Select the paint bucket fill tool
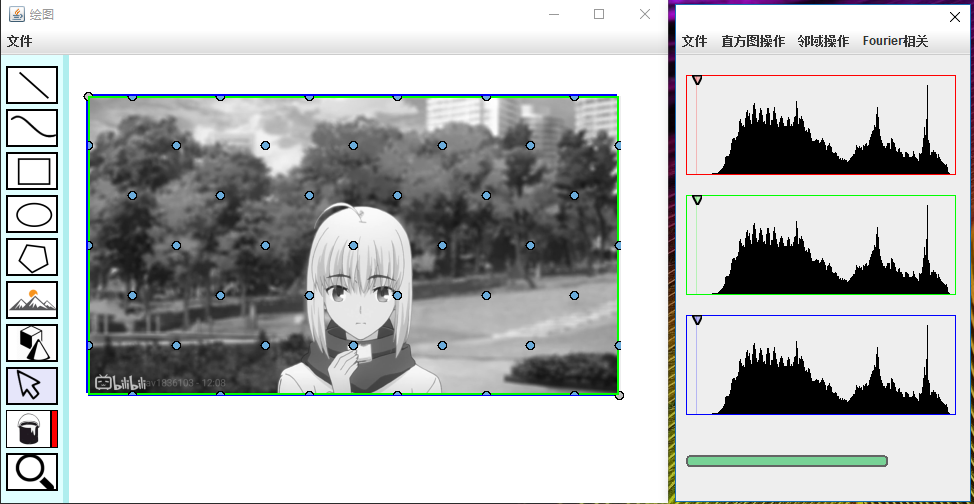Image resolution: width=974 pixels, height=504 pixels. 28,429
